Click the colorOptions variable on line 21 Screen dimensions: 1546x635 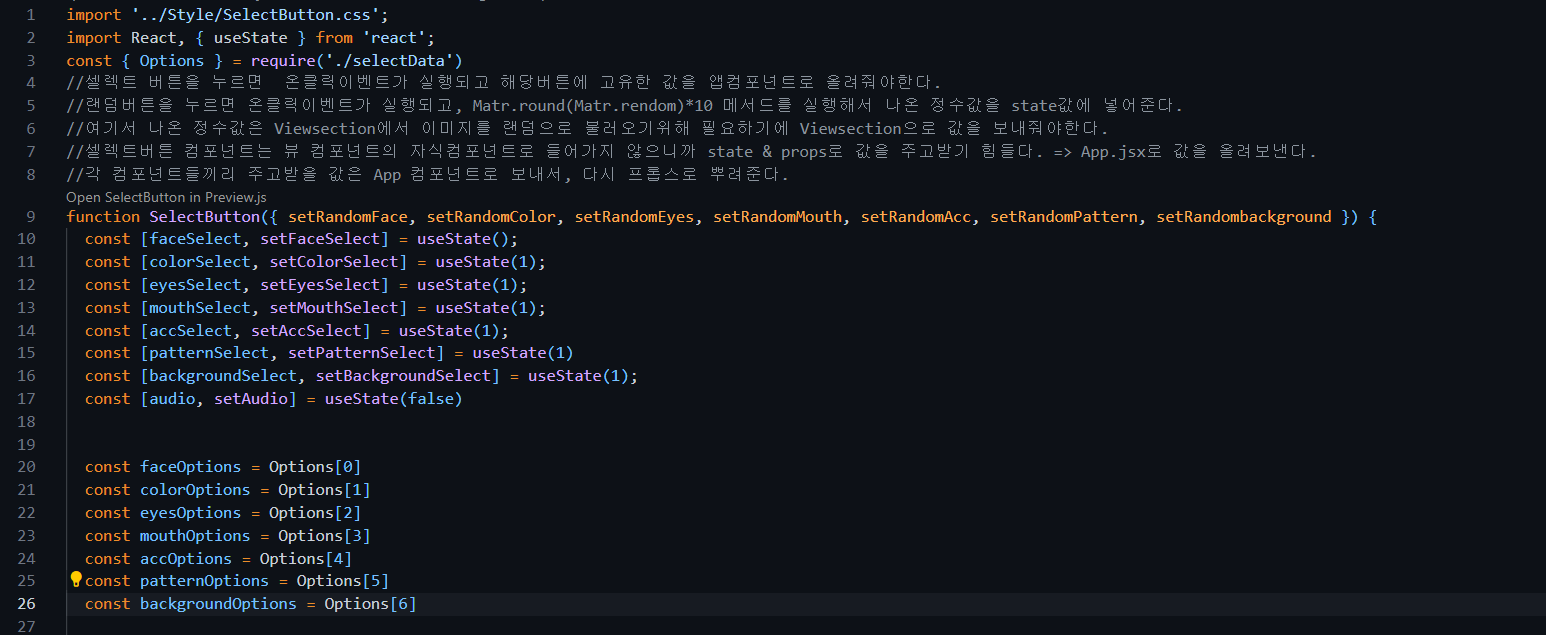195,490
